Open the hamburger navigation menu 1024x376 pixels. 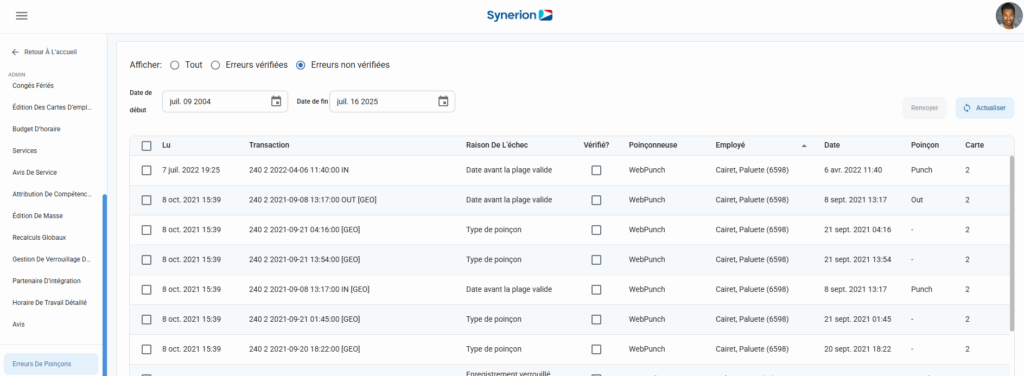tap(22, 16)
